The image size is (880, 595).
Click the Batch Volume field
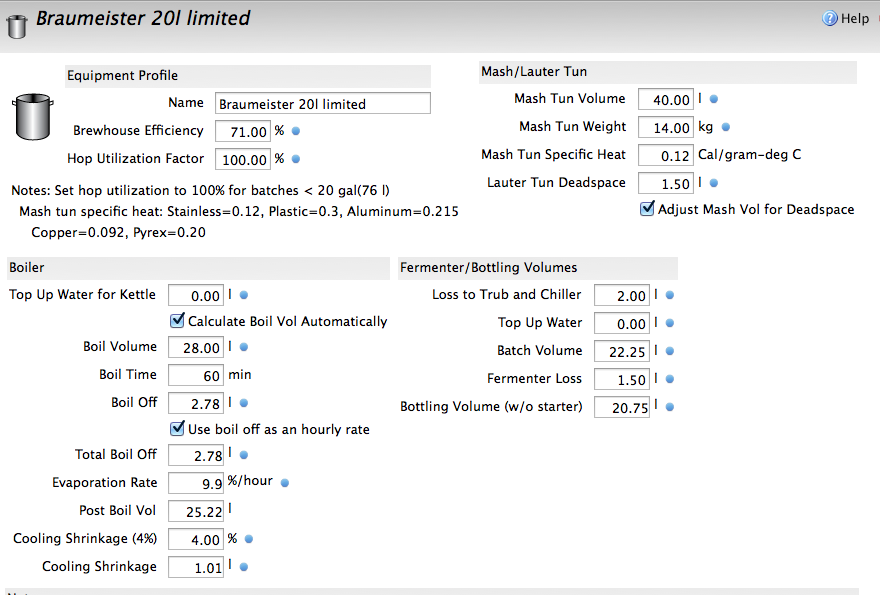622,351
